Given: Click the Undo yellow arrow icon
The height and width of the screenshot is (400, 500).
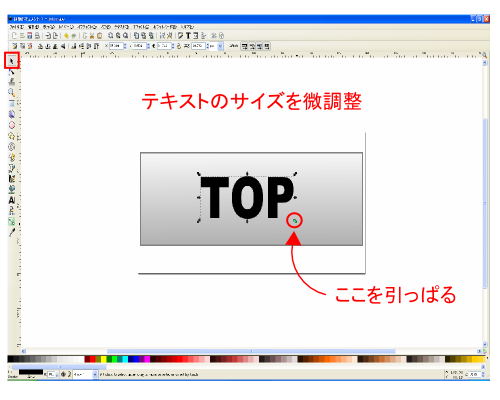Looking at the screenshot, I should 66,36.
